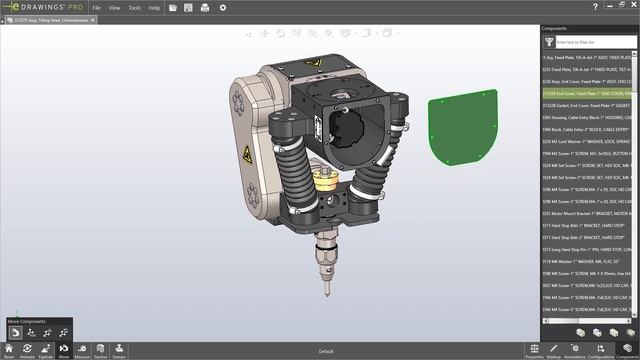
Task: Click the Pan tool in heads-up toolbar
Action: point(264,33)
